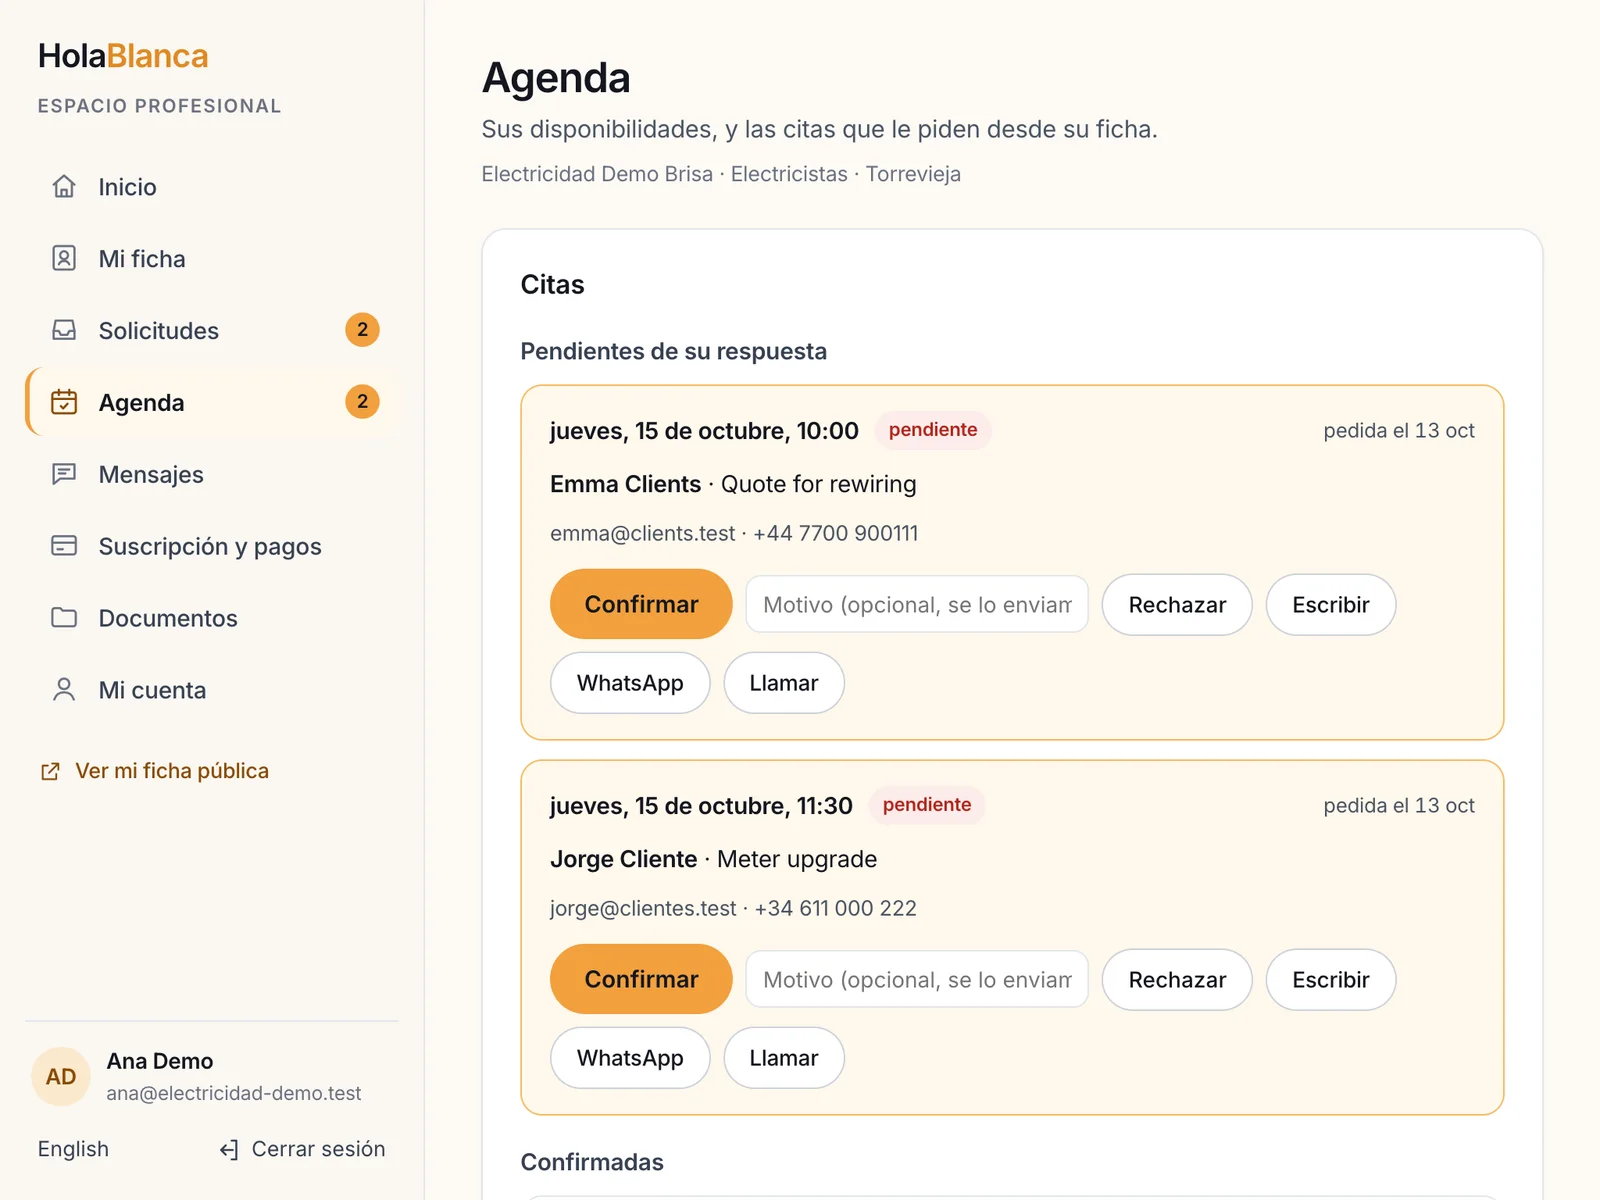Click the Agenda badge showing 2
This screenshot has width=1600, height=1200.
[362, 402]
